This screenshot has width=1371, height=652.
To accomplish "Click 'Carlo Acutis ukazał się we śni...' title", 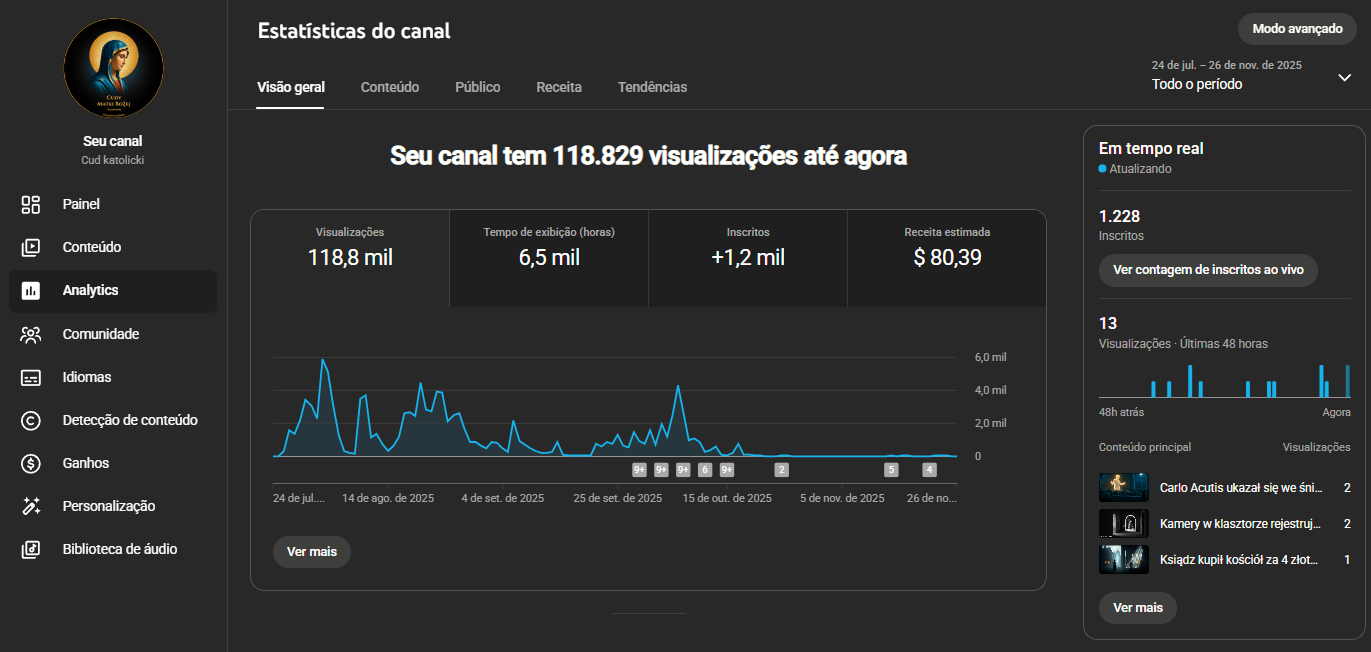I will point(1241,488).
